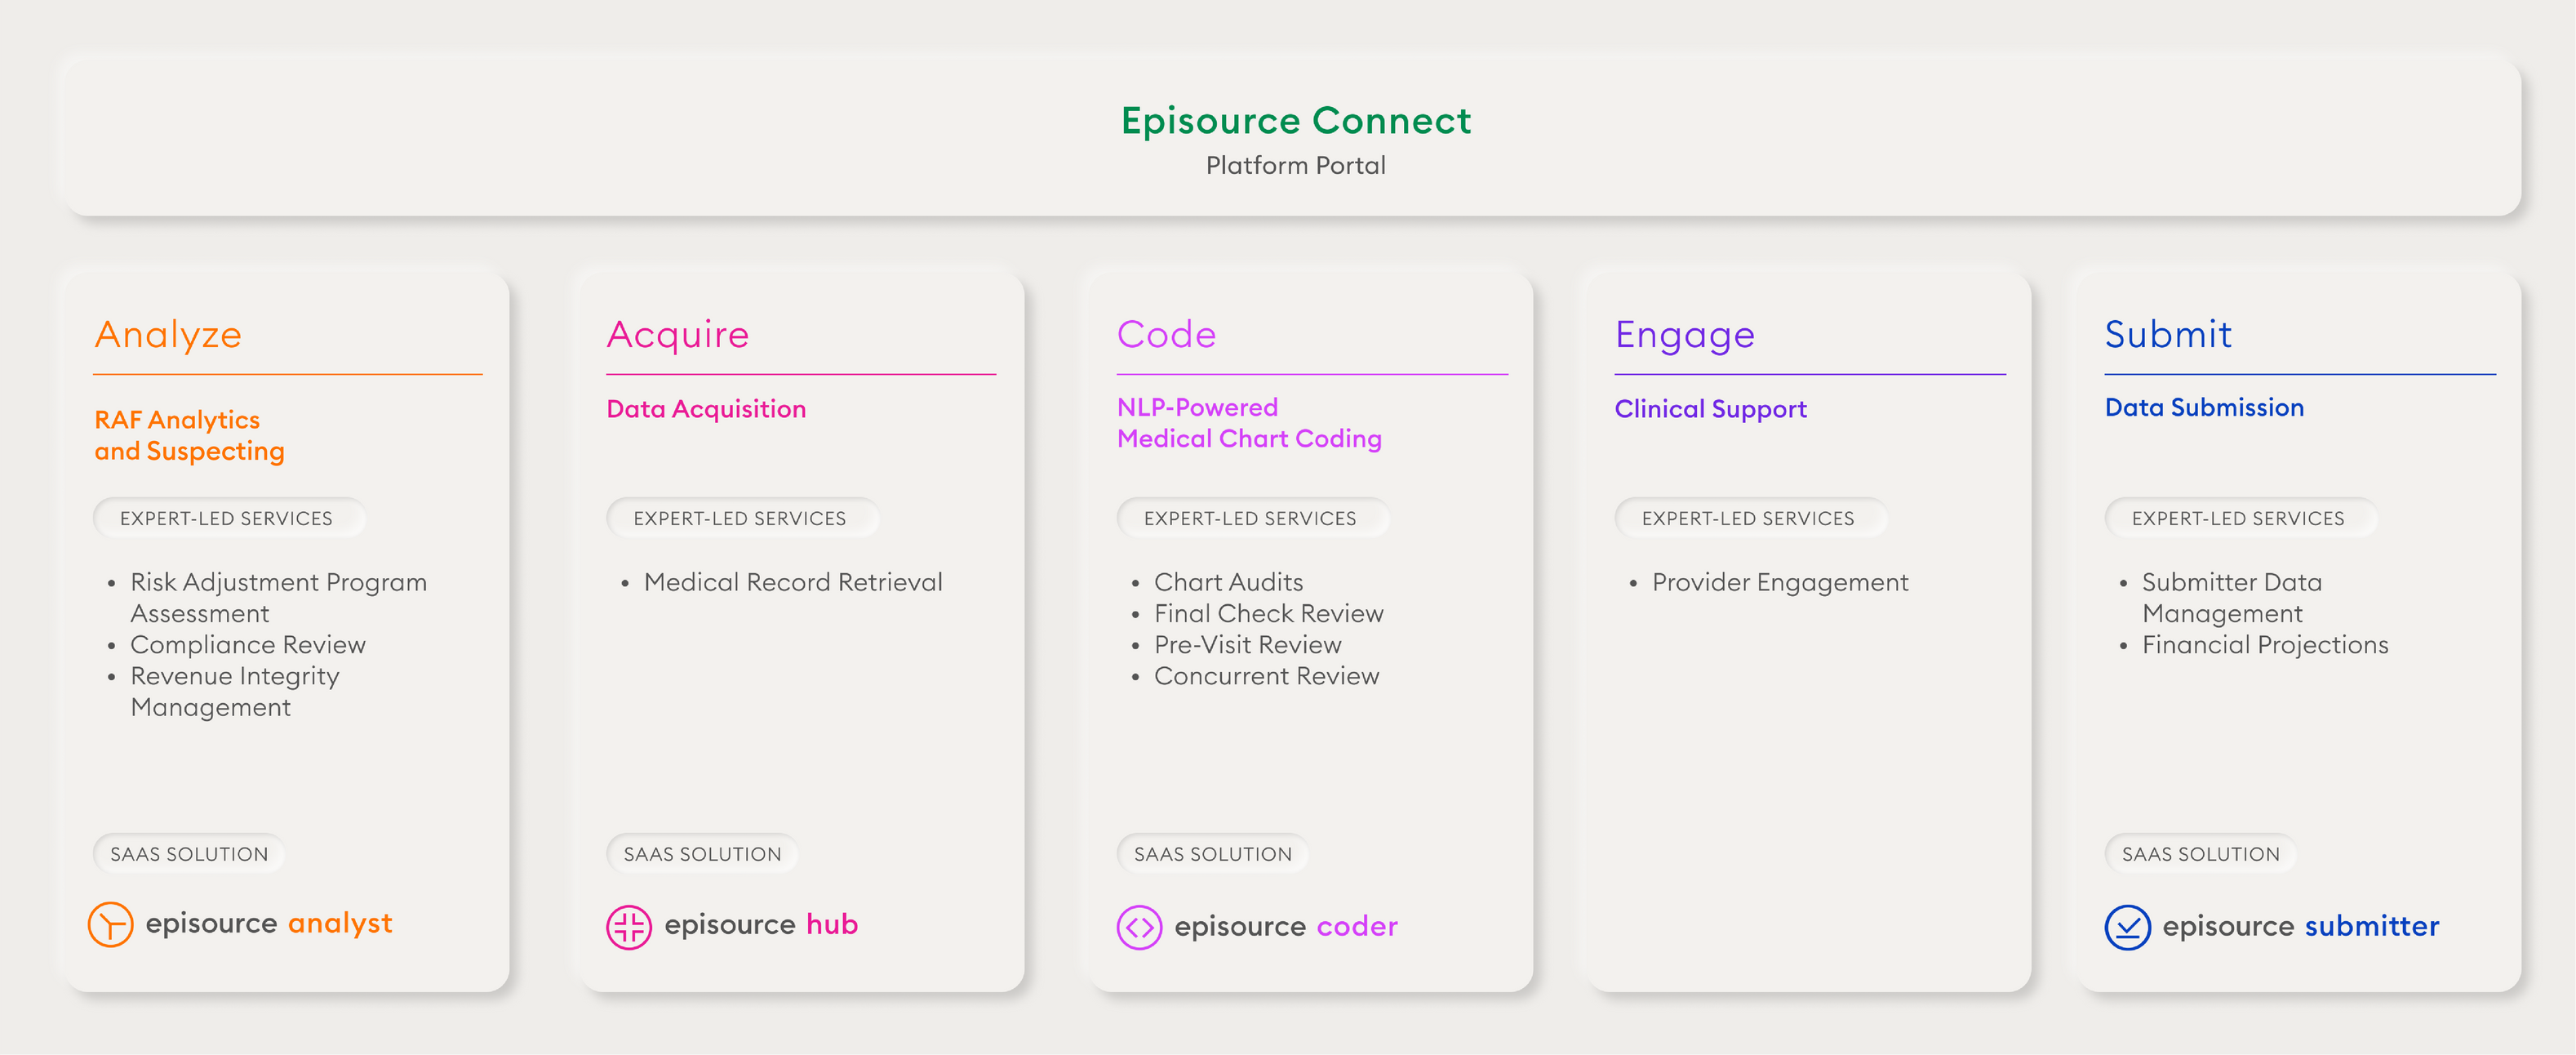
Task: Select the 'Financial Projections' item
Action: pos(2265,645)
